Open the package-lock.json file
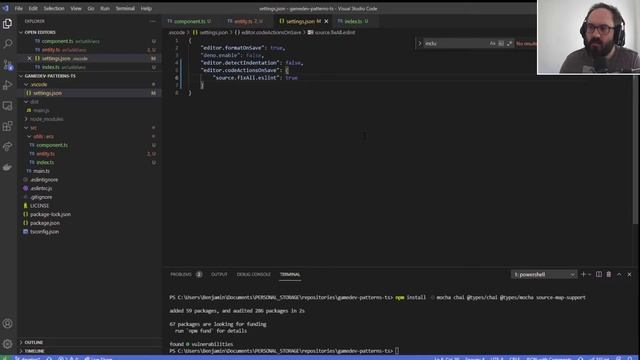 tap(50, 214)
